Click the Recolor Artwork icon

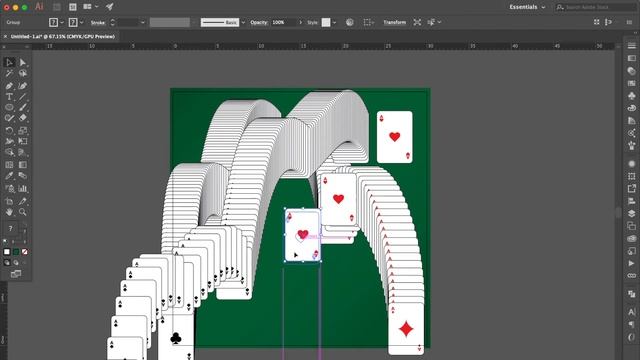350,22
